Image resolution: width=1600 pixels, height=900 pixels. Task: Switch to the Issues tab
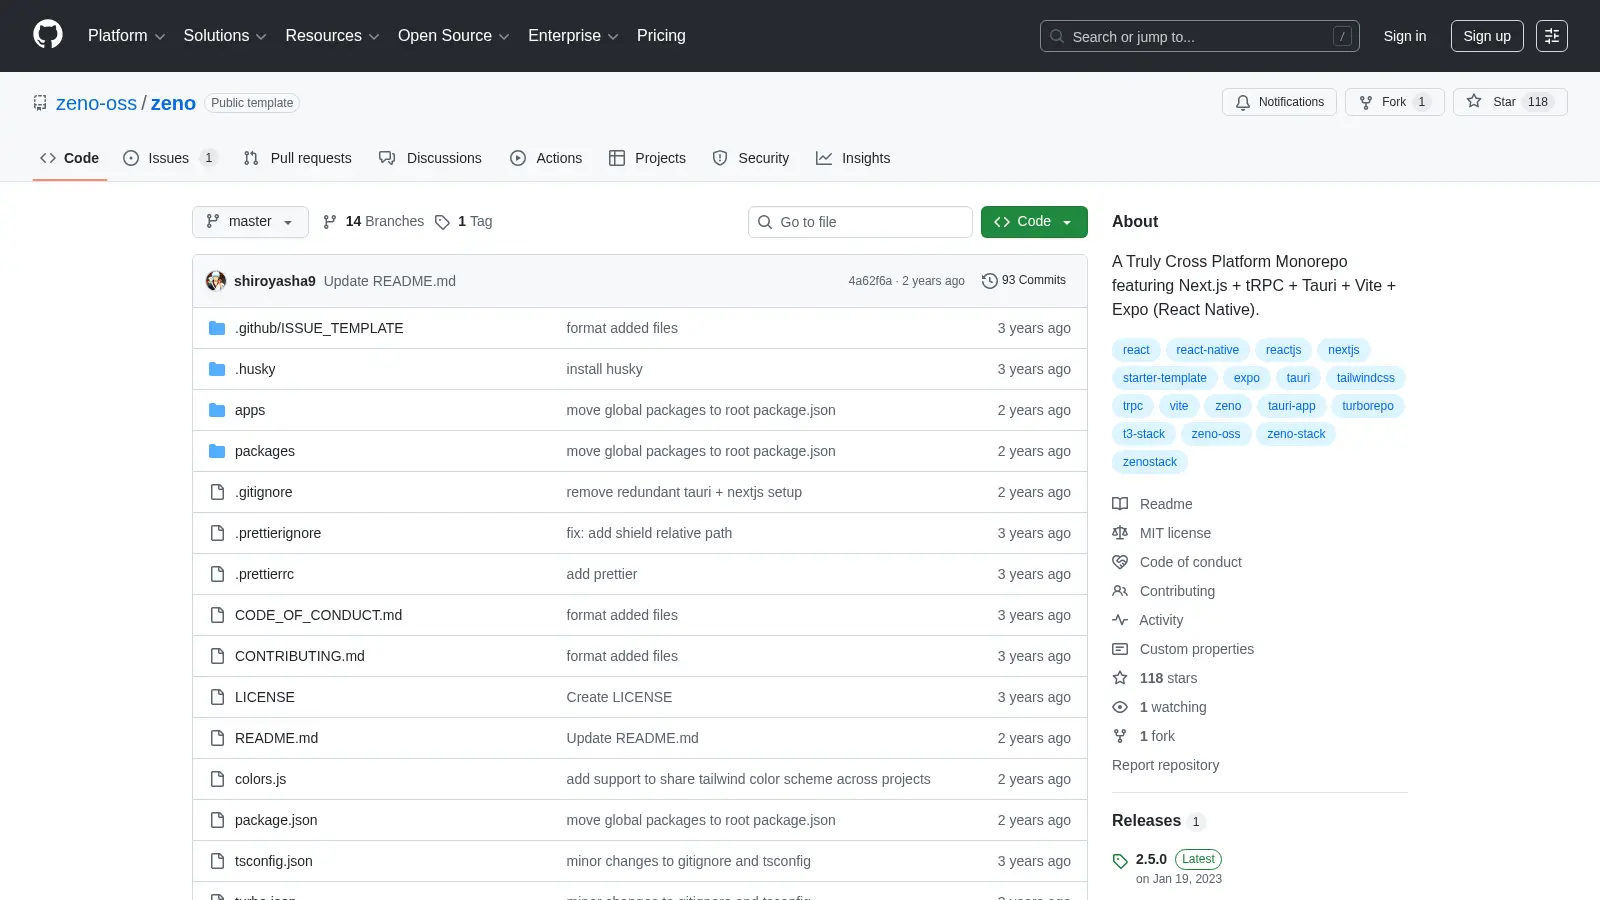[169, 158]
